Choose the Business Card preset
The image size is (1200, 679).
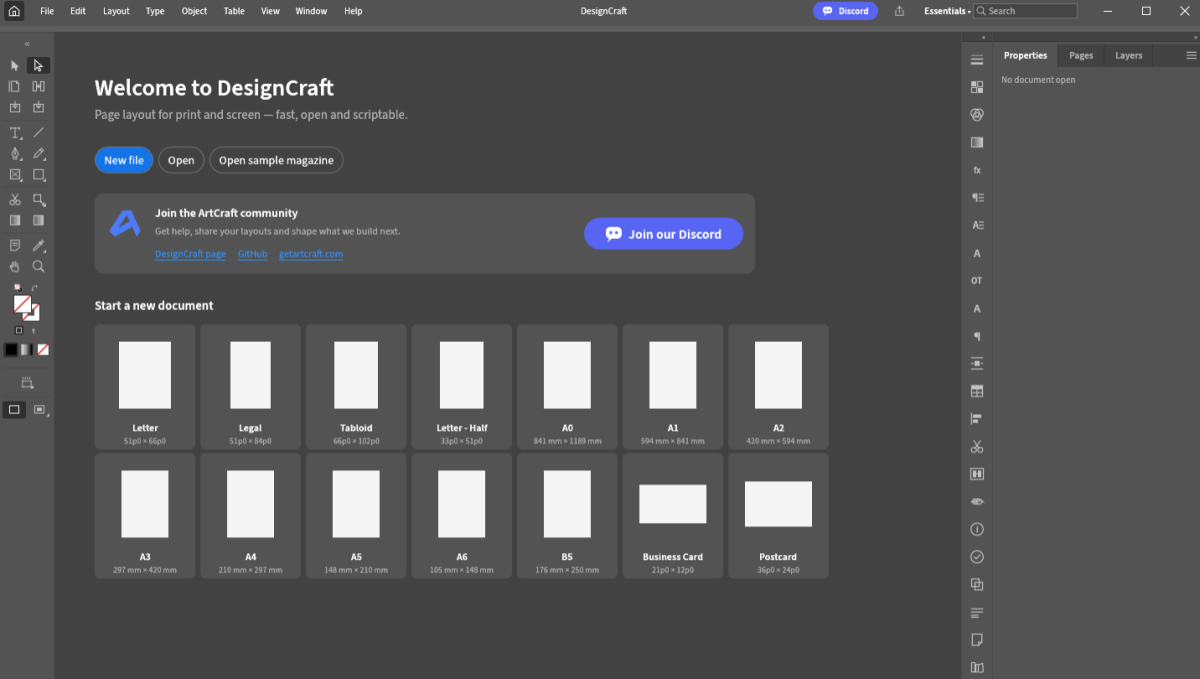(x=673, y=515)
